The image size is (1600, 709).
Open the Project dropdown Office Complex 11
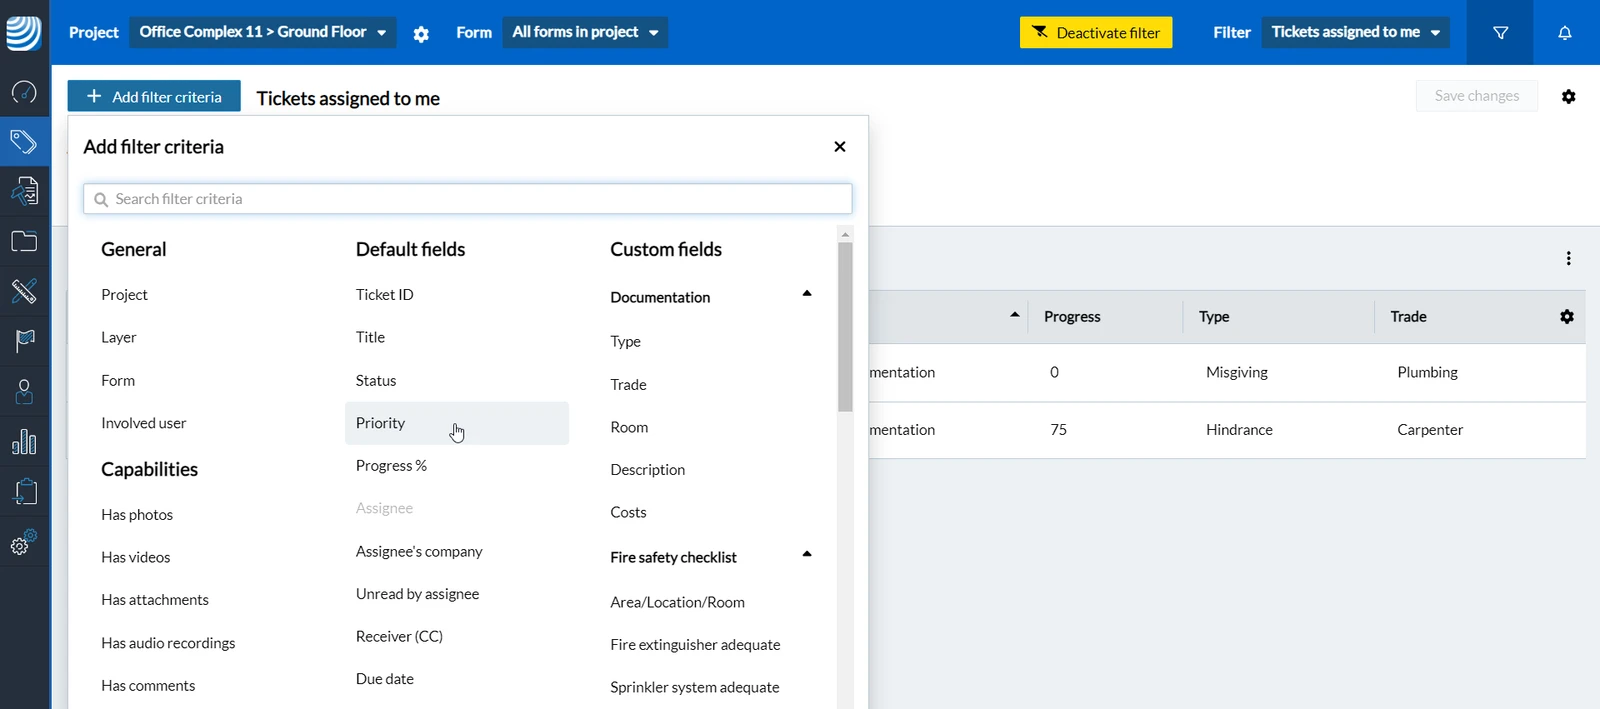coord(263,32)
